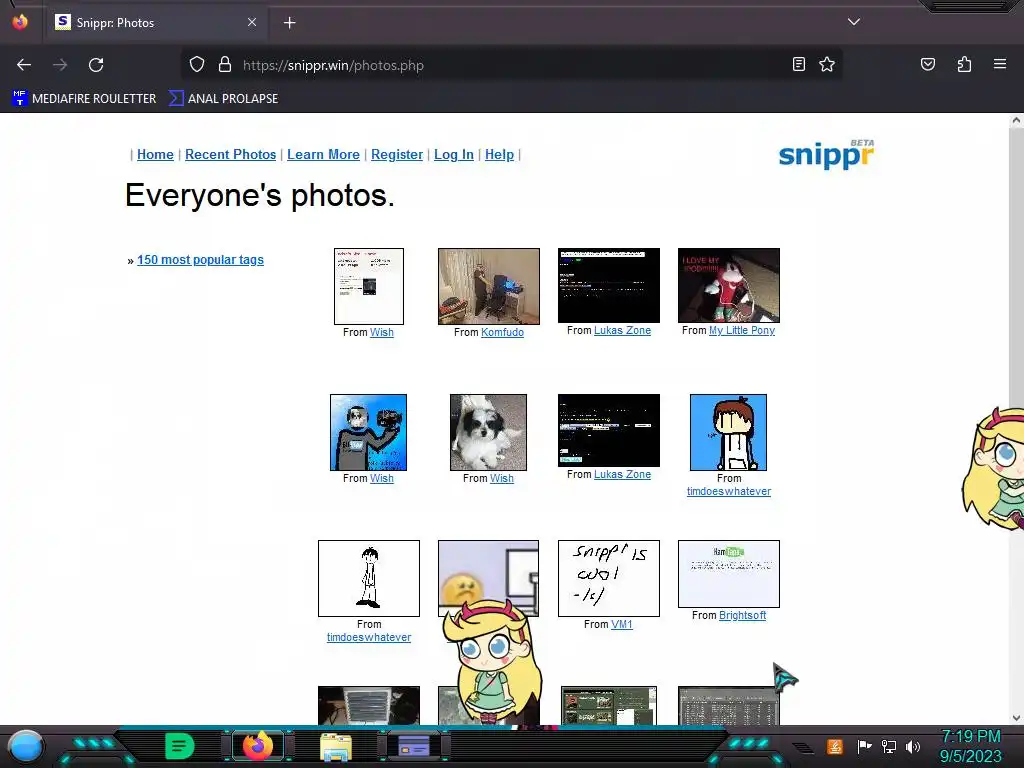Open the Log In page
The image size is (1024, 768).
point(454,155)
